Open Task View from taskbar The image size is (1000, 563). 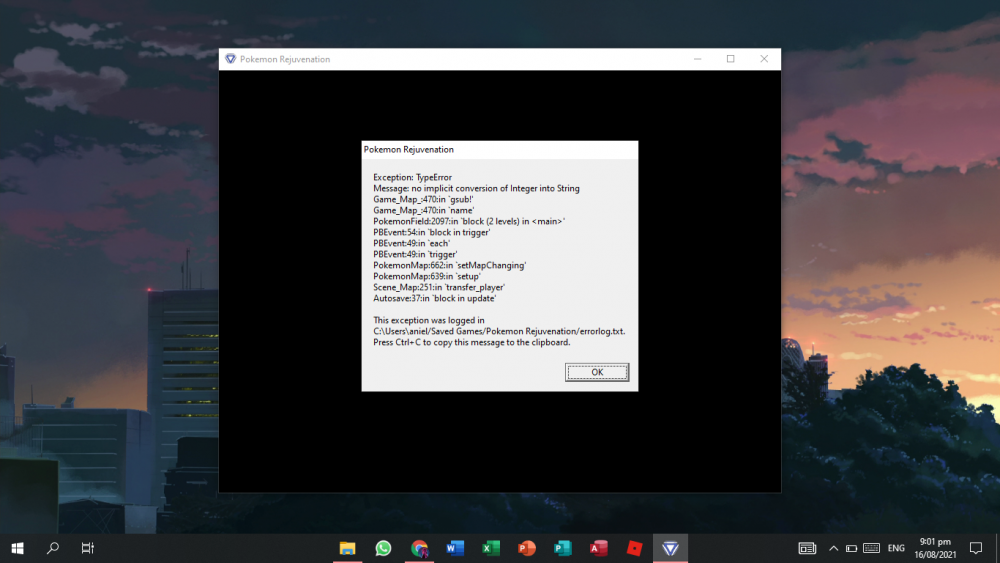[x=88, y=548]
